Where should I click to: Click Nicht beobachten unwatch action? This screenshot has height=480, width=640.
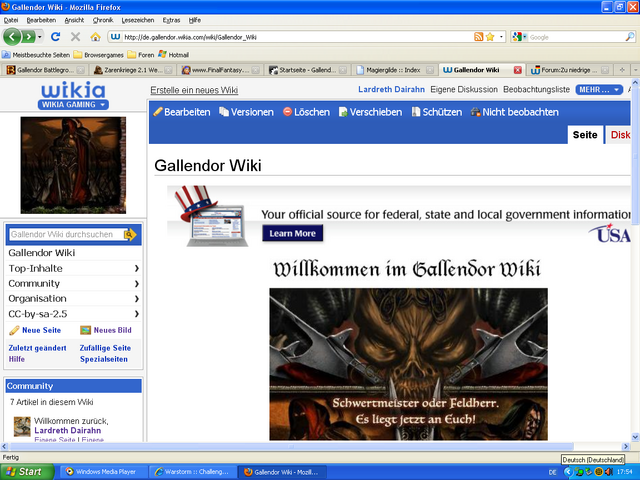(x=515, y=112)
